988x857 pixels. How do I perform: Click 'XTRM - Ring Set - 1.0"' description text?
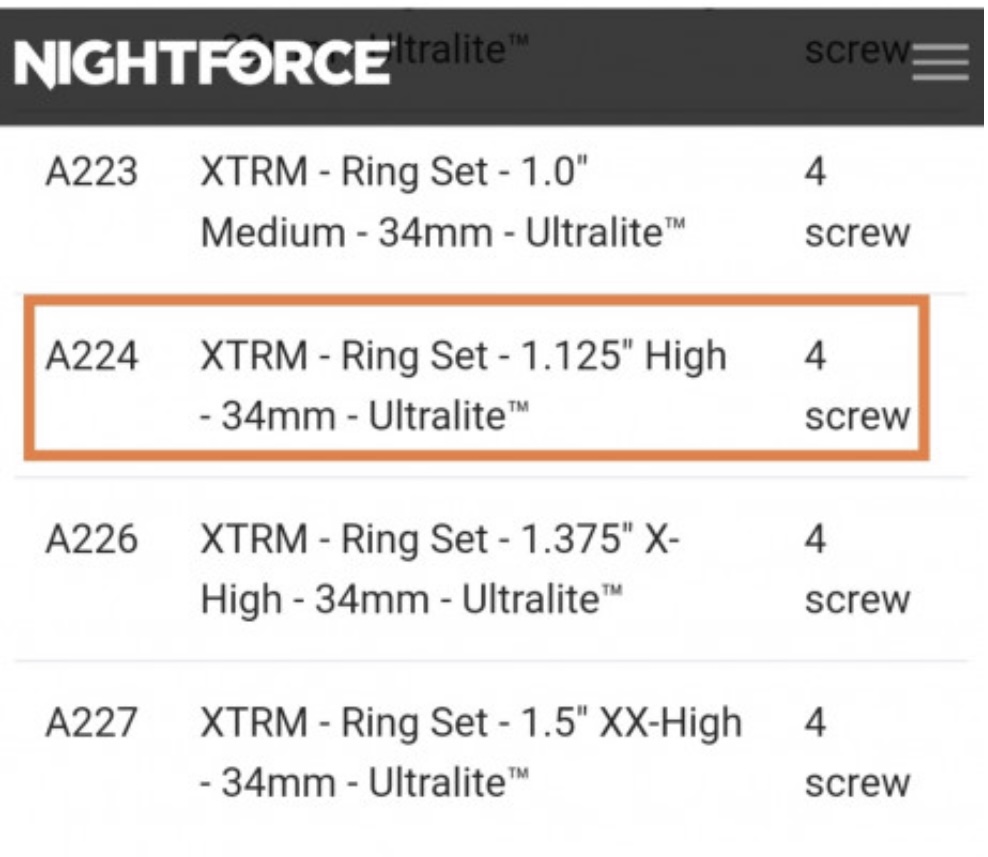(x=392, y=173)
